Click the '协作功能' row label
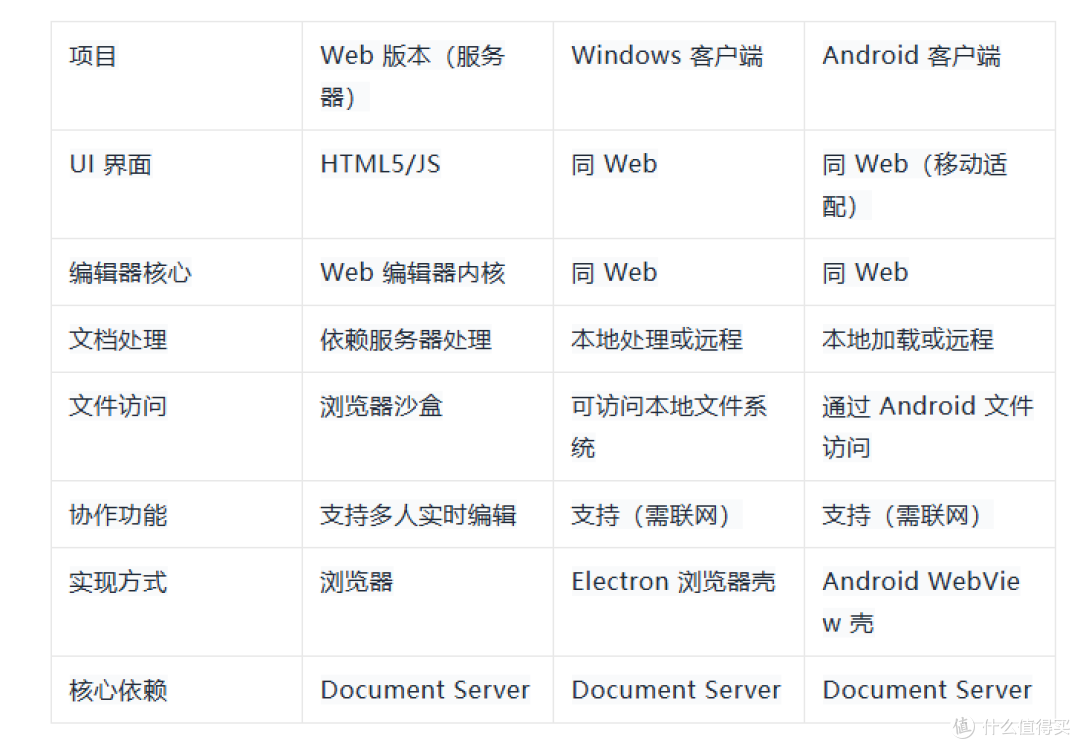This screenshot has height=749, width=1080. [118, 515]
